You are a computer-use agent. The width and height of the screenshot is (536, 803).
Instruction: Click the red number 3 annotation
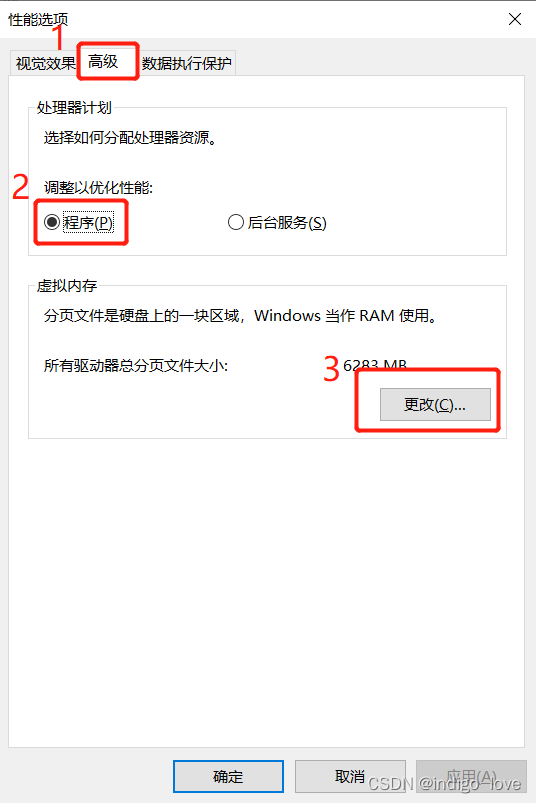[332, 369]
